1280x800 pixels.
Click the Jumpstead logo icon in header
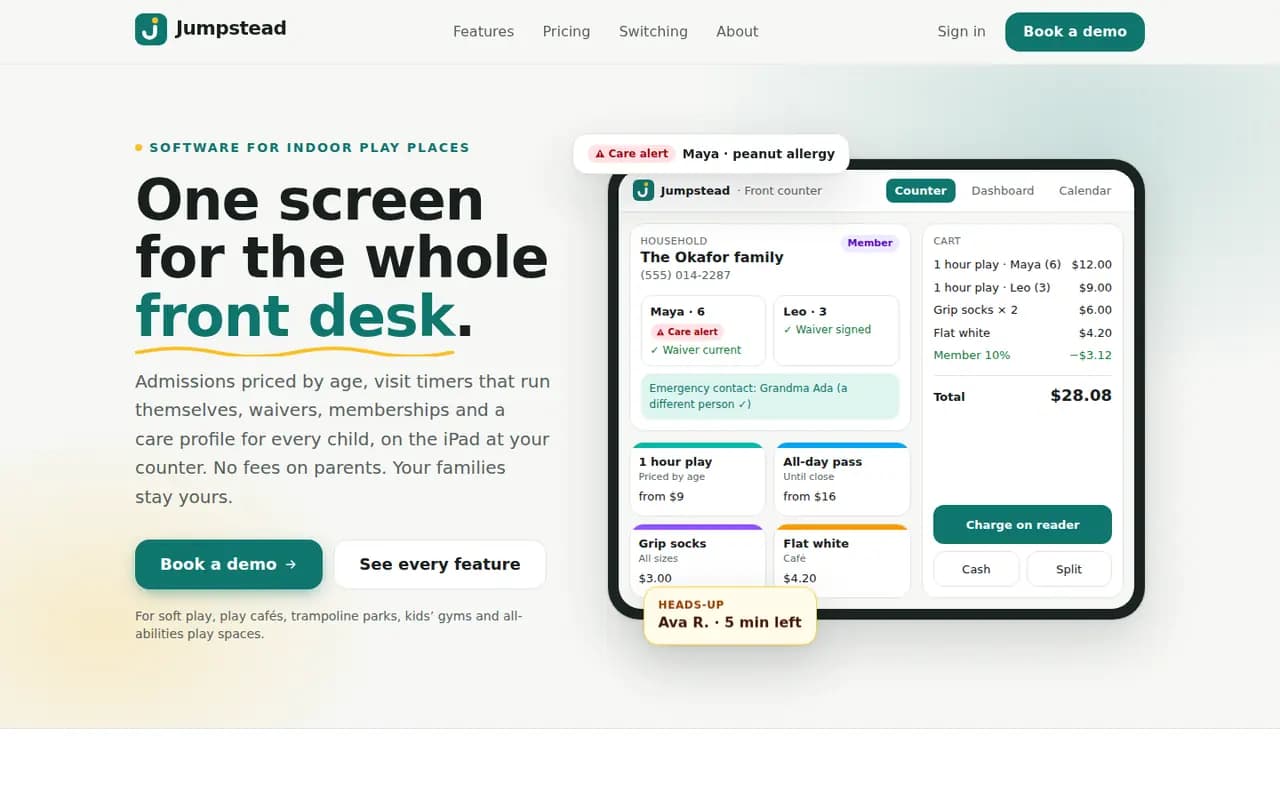(151, 29)
